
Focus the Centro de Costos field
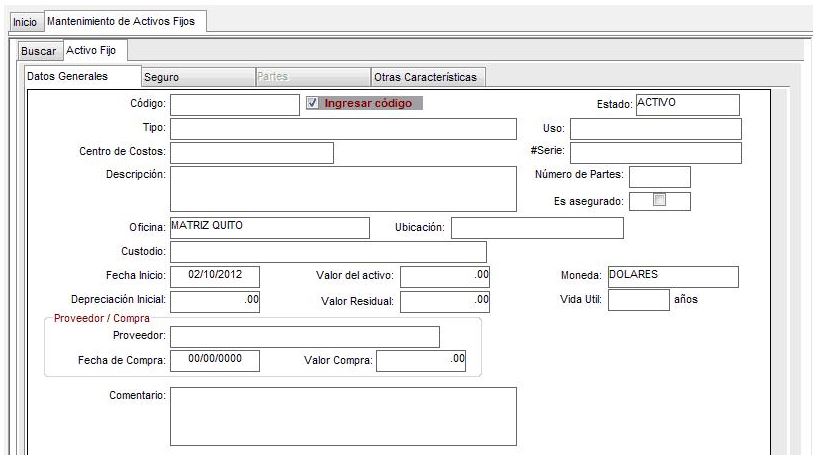pos(251,153)
